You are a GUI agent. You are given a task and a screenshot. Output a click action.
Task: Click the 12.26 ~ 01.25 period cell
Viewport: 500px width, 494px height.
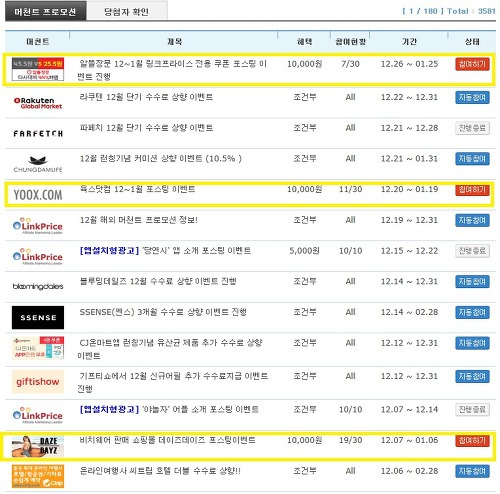click(409, 64)
